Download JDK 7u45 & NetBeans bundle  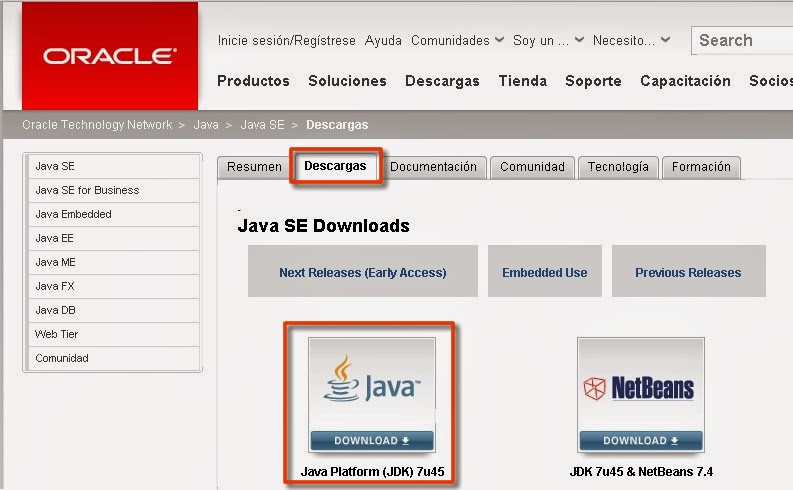641,440
